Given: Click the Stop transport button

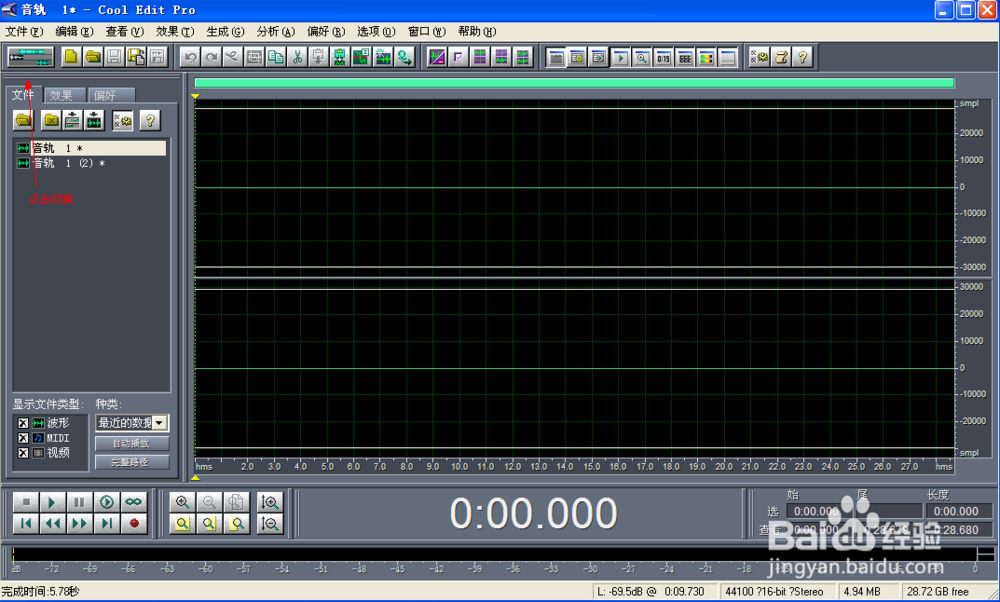Looking at the screenshot, I should (26, 502).
